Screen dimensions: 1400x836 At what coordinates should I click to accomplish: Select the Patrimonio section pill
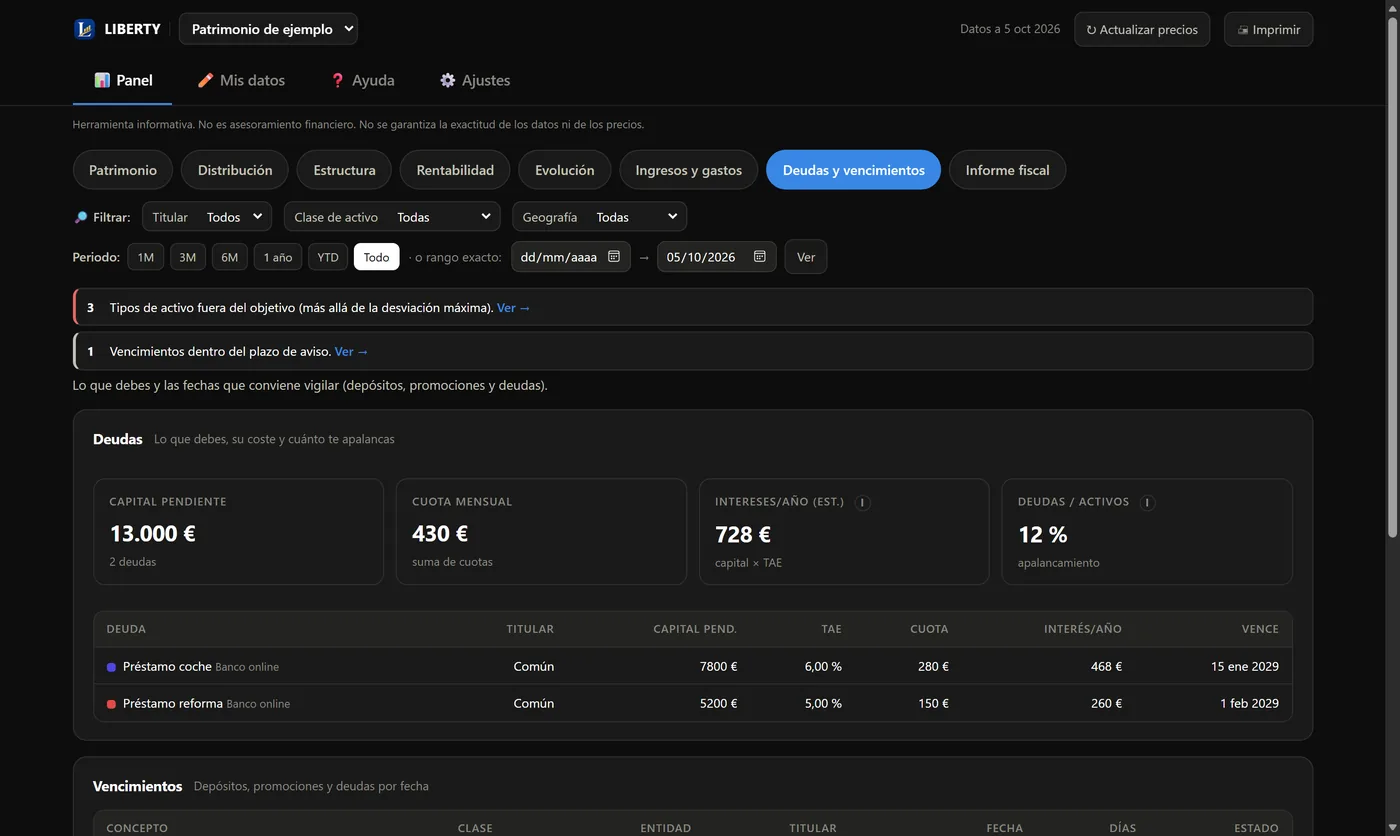pos(123,170)
